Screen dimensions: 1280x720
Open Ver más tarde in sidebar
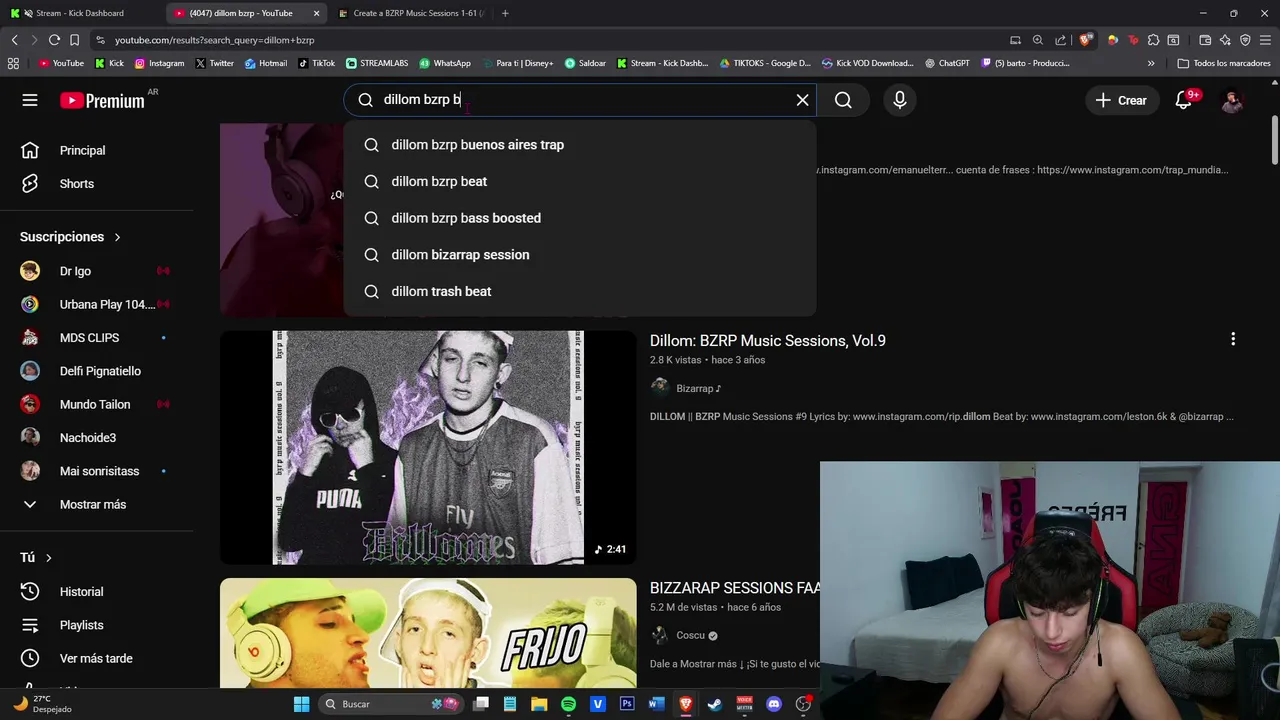coord(95,658)
